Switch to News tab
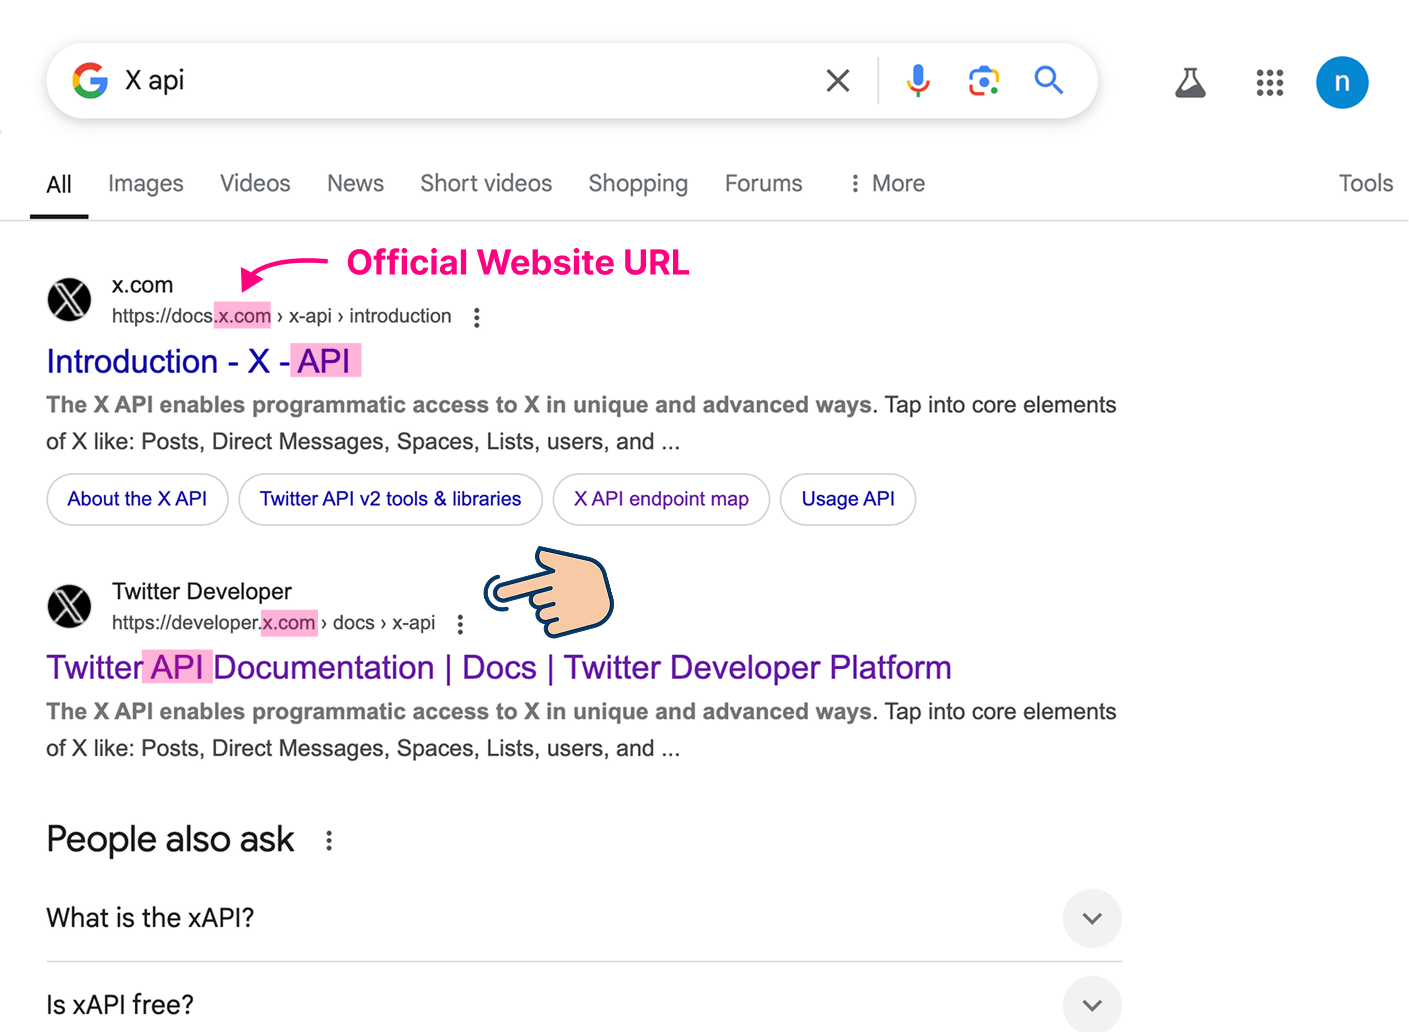Image resolution: width=1409 pixels, height=1032 pixels. pos(356,184)
